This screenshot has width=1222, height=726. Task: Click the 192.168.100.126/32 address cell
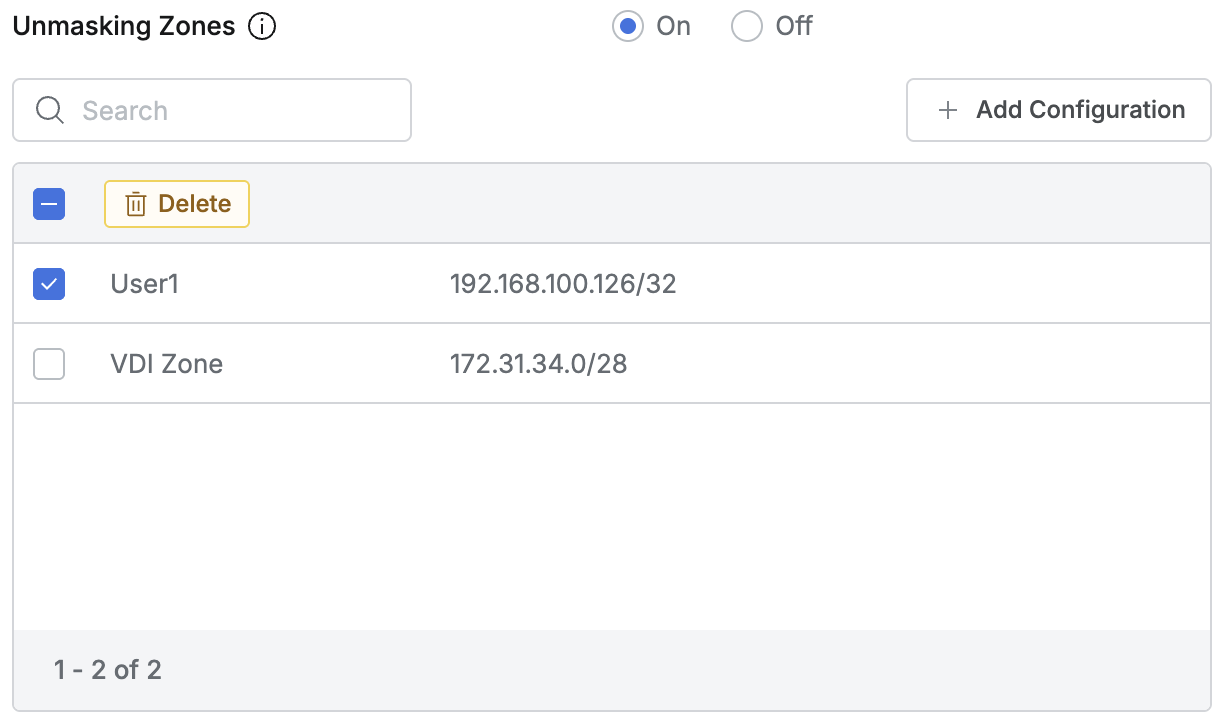(x=563, y=284)
